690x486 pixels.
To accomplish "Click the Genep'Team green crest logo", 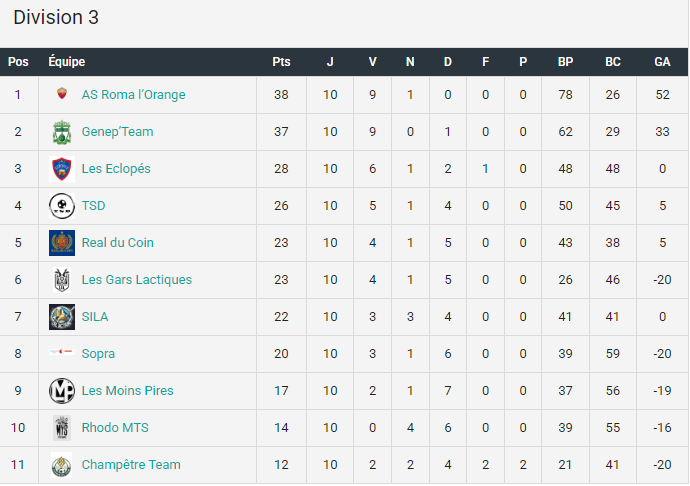I will [x=62, y=132].
